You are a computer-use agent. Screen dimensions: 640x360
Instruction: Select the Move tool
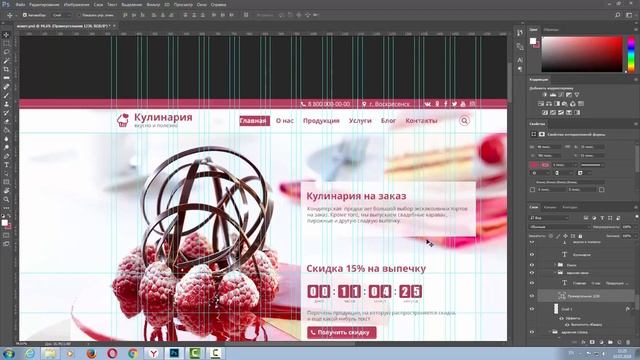click(x=6, y=35)
